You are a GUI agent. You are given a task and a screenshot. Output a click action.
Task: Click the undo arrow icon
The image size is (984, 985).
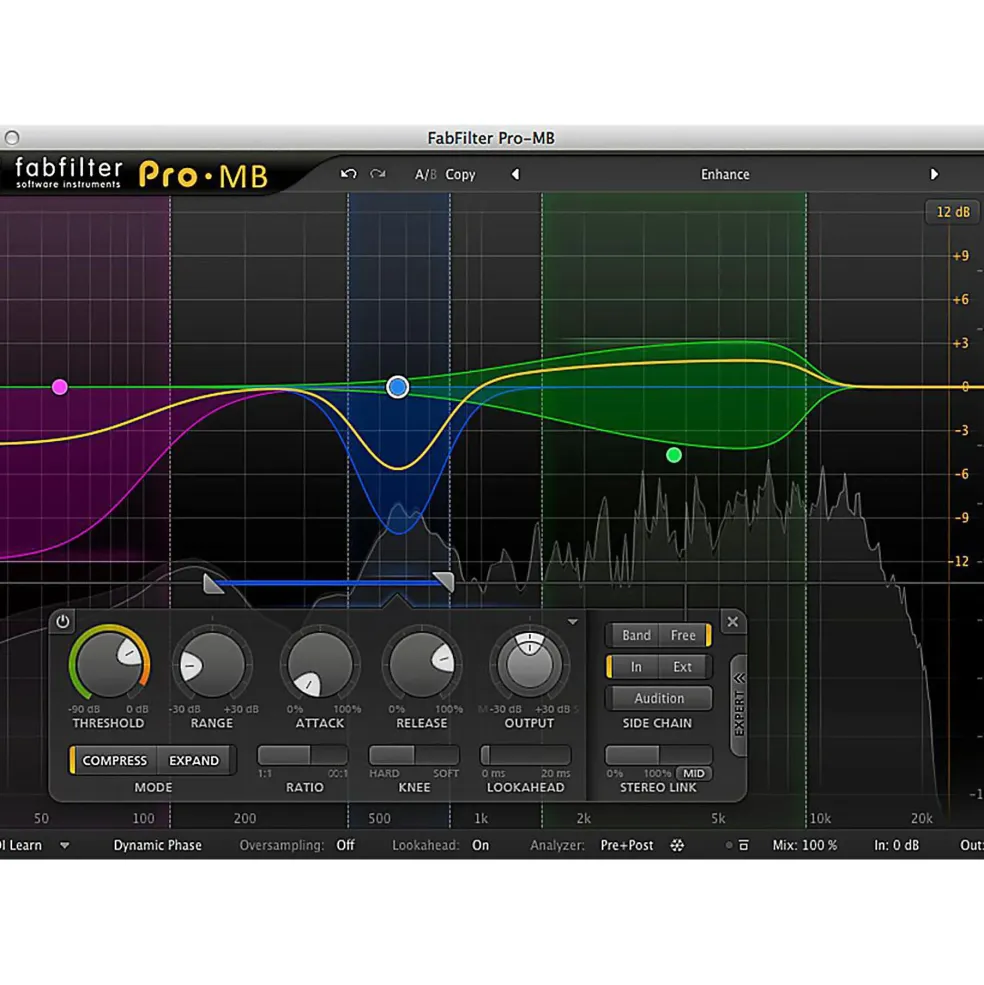pyautogui.click(x=349, y=174)
